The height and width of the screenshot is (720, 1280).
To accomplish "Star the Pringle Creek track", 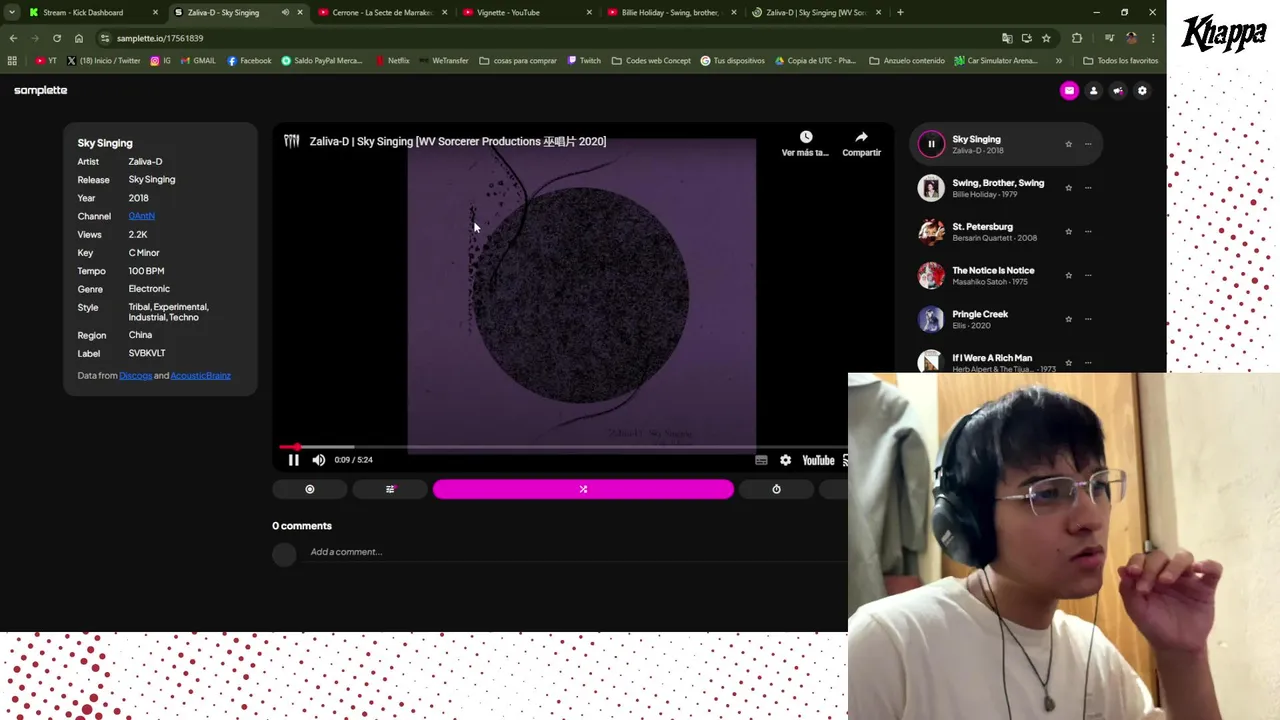I will point(1068,319).
